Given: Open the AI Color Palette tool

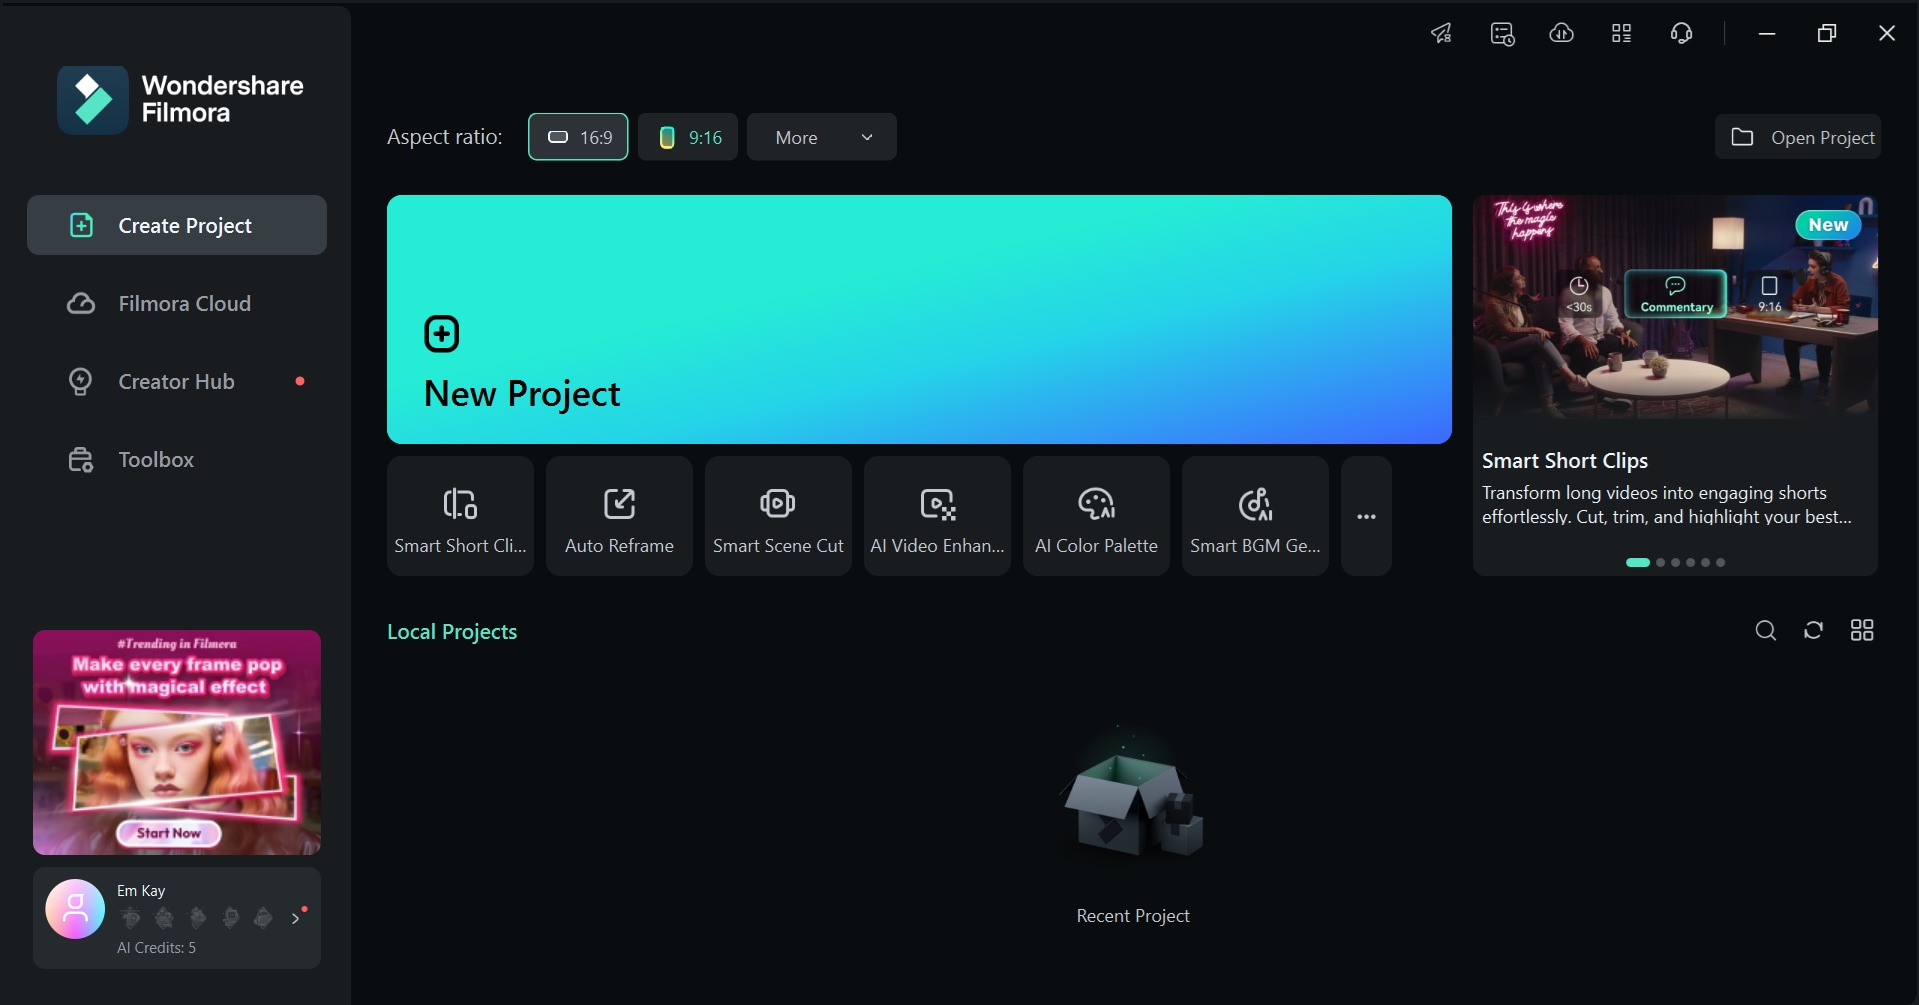Looking at the screenshot, I should coord(1096,516).
